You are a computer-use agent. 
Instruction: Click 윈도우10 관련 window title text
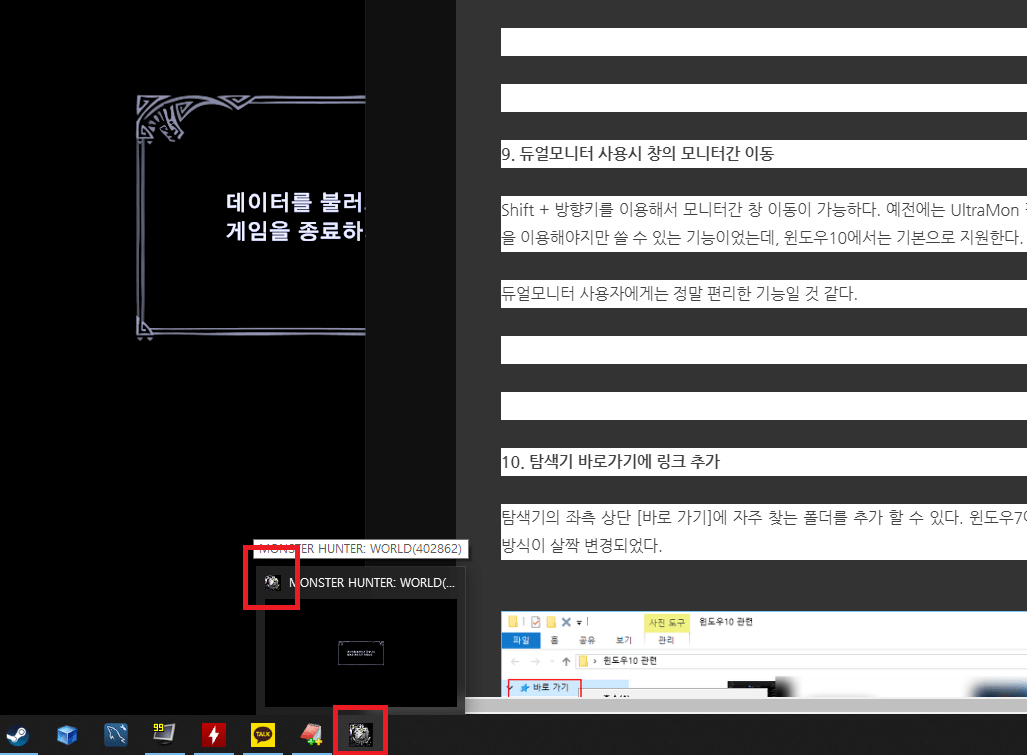(726, 621)
